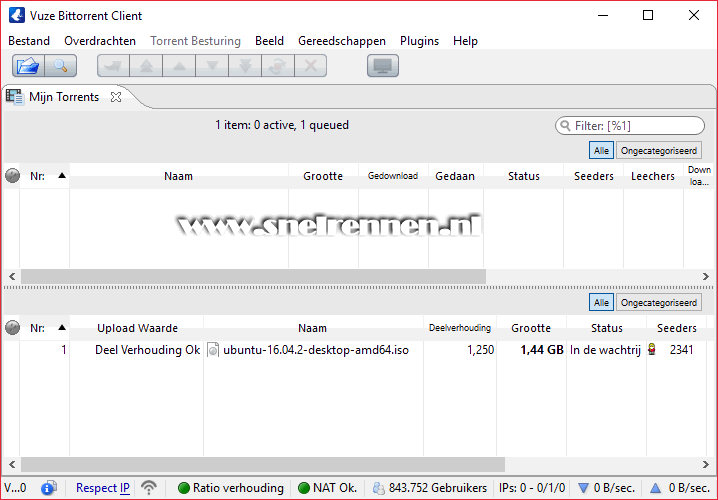This screenshot has height=500, width=718.
Task: Click health column icon in lower table
Action: point(12,328)
